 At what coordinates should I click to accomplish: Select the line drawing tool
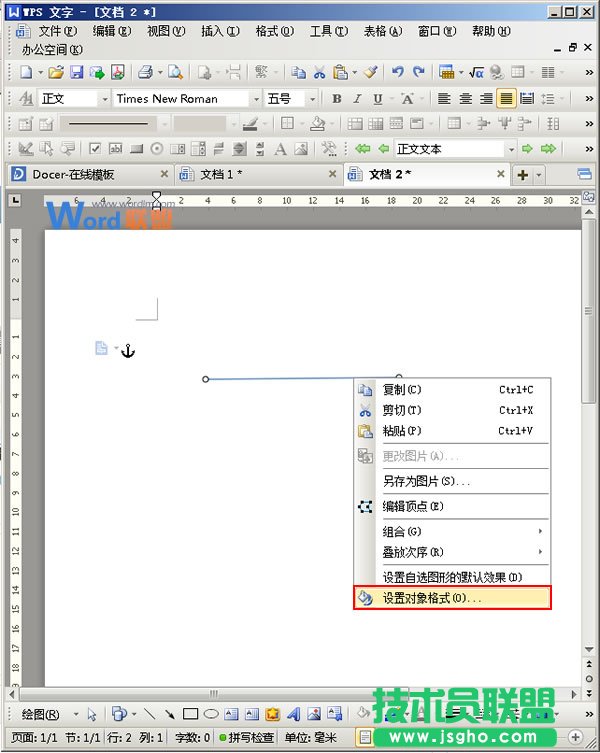(149, 714)
